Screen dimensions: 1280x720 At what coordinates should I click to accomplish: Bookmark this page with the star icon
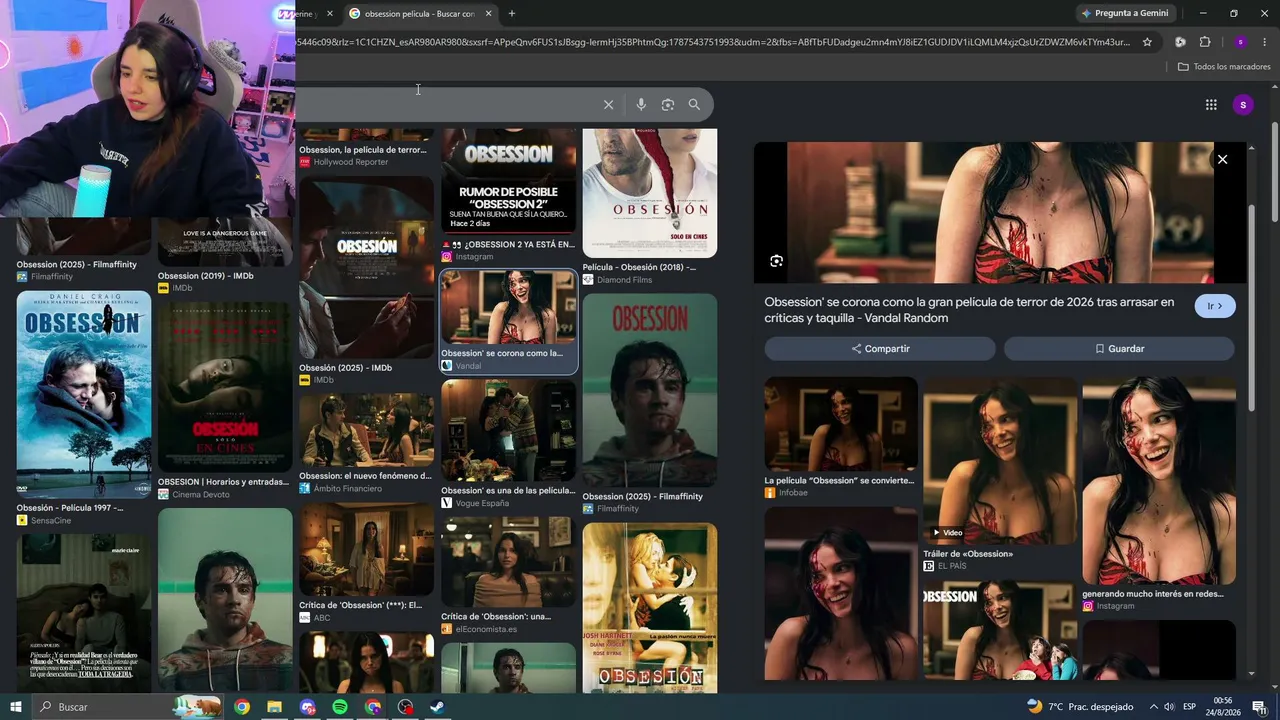[x=1147, y=42]
